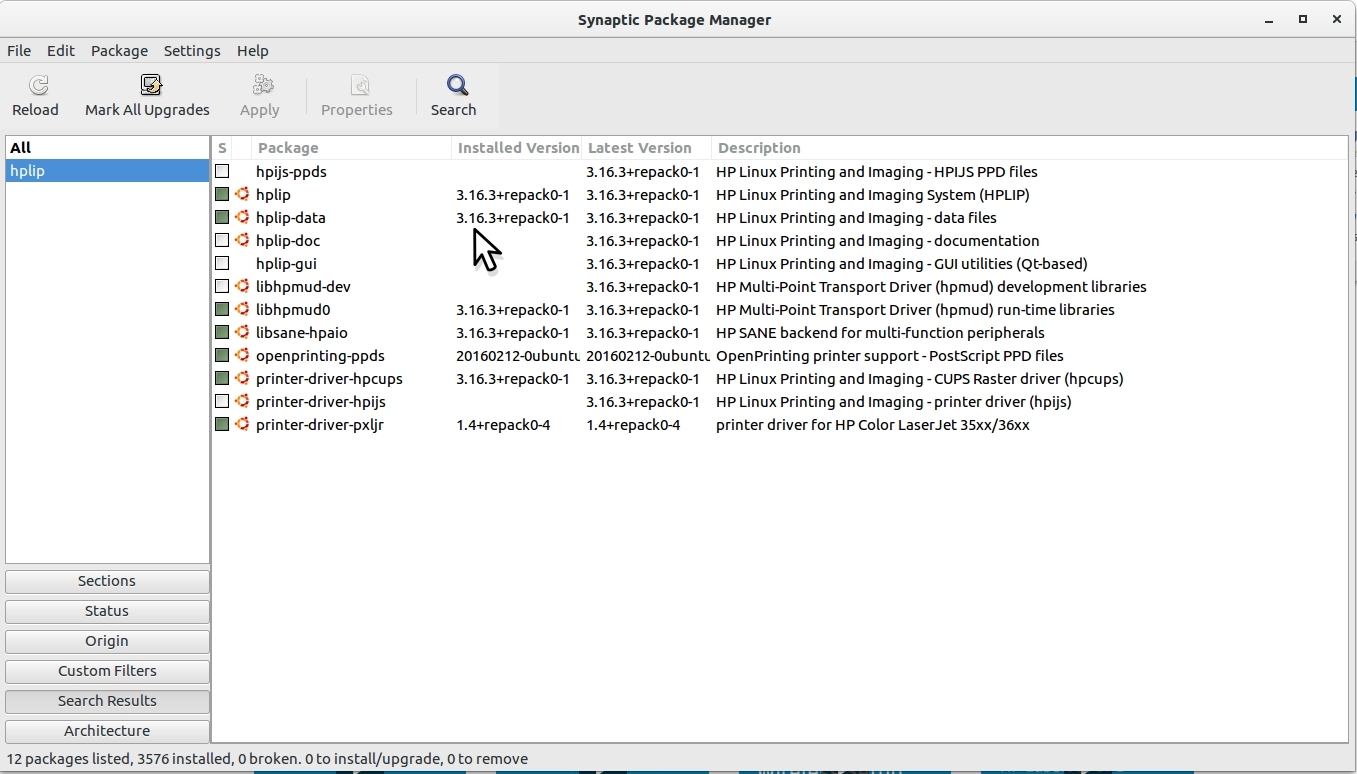The width and height of the screenshot is (1357, 774).
Task: Click the Ubuntu icon next to openprinting-ppds
Action: [x=242, y=356]
